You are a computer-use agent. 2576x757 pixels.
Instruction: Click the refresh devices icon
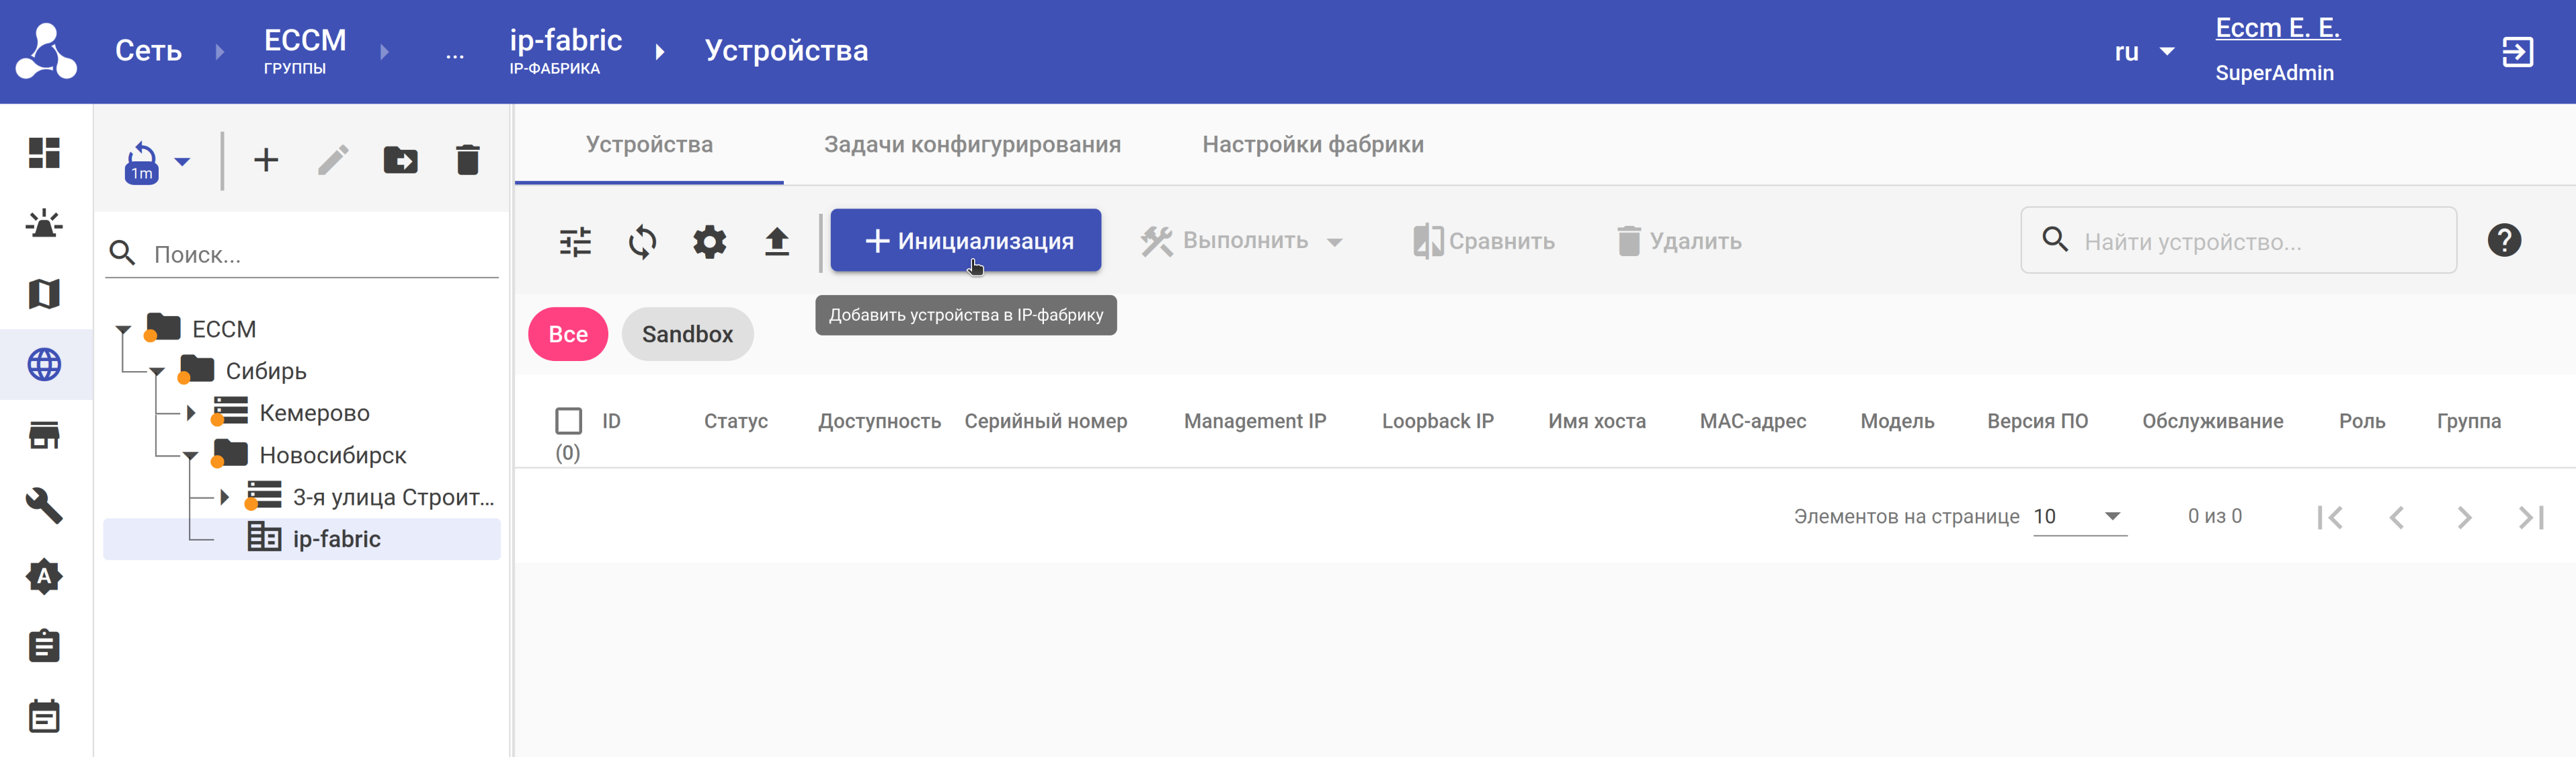(x=642, y=241)
